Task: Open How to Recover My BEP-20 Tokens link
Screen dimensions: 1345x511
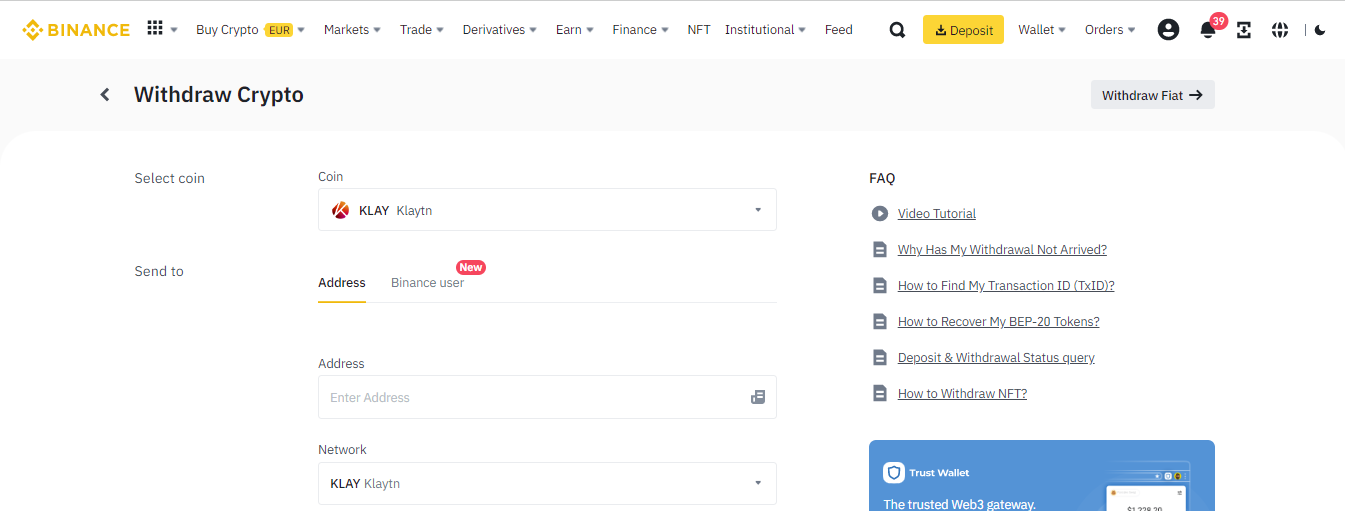Action: pos(999,322)
